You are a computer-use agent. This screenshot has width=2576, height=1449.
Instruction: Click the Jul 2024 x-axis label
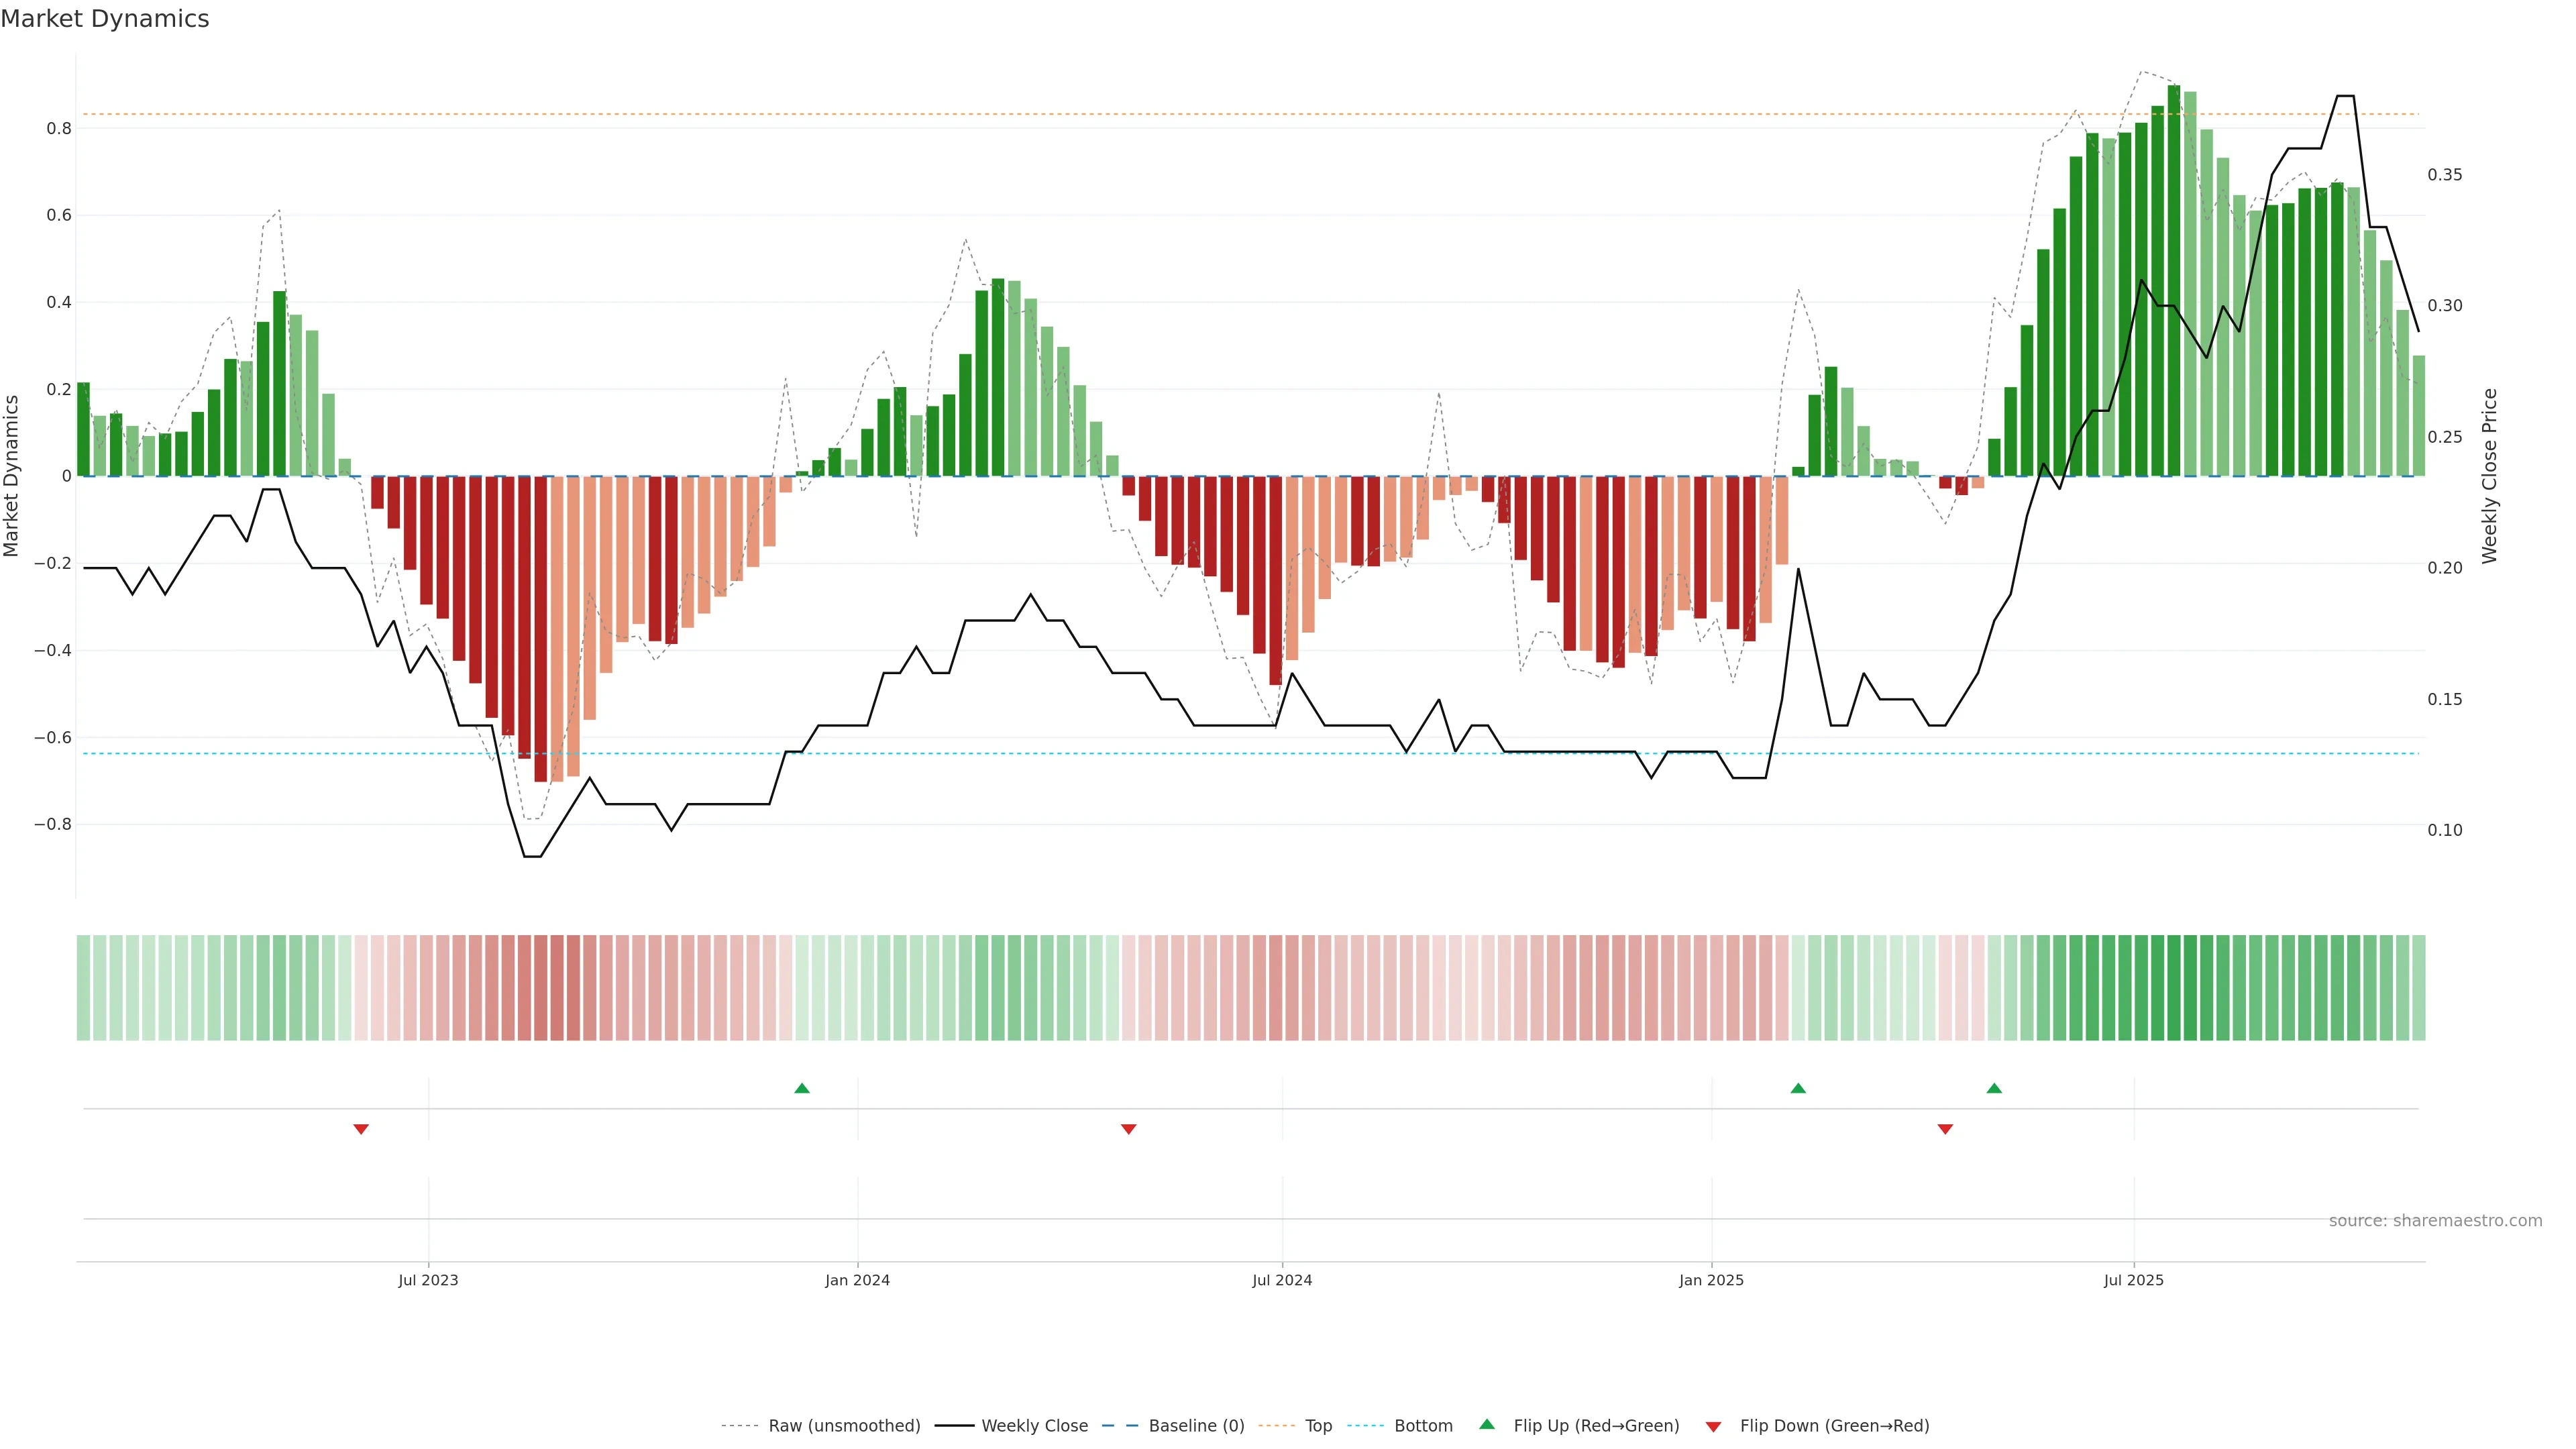click(1282, 1280)
